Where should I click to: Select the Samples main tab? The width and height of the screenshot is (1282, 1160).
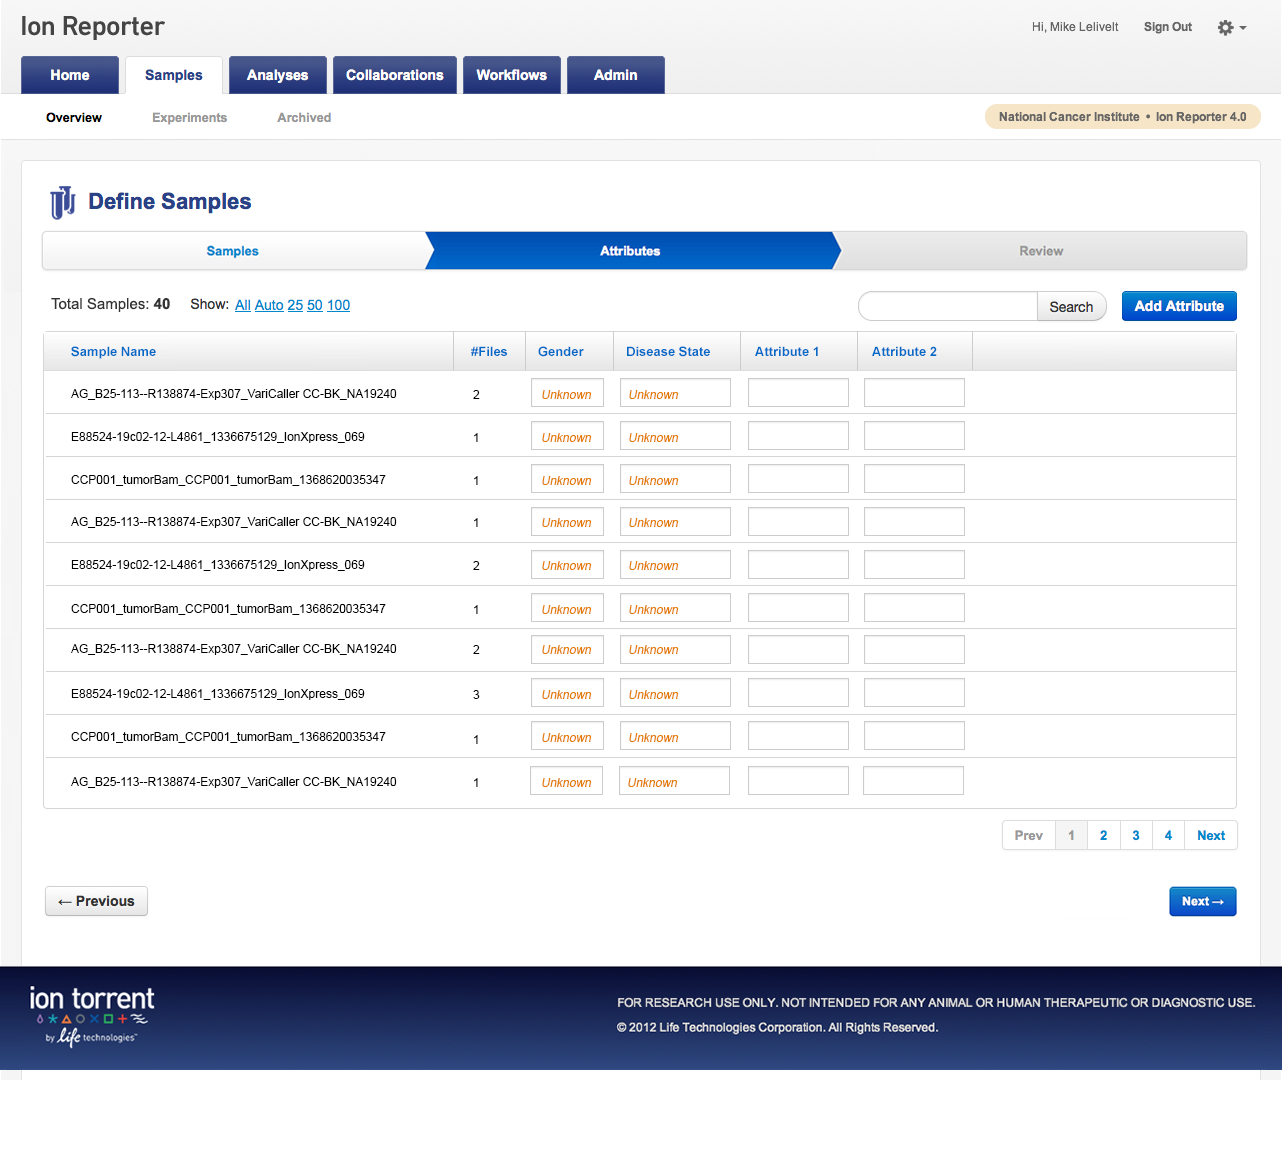point(174,75)
